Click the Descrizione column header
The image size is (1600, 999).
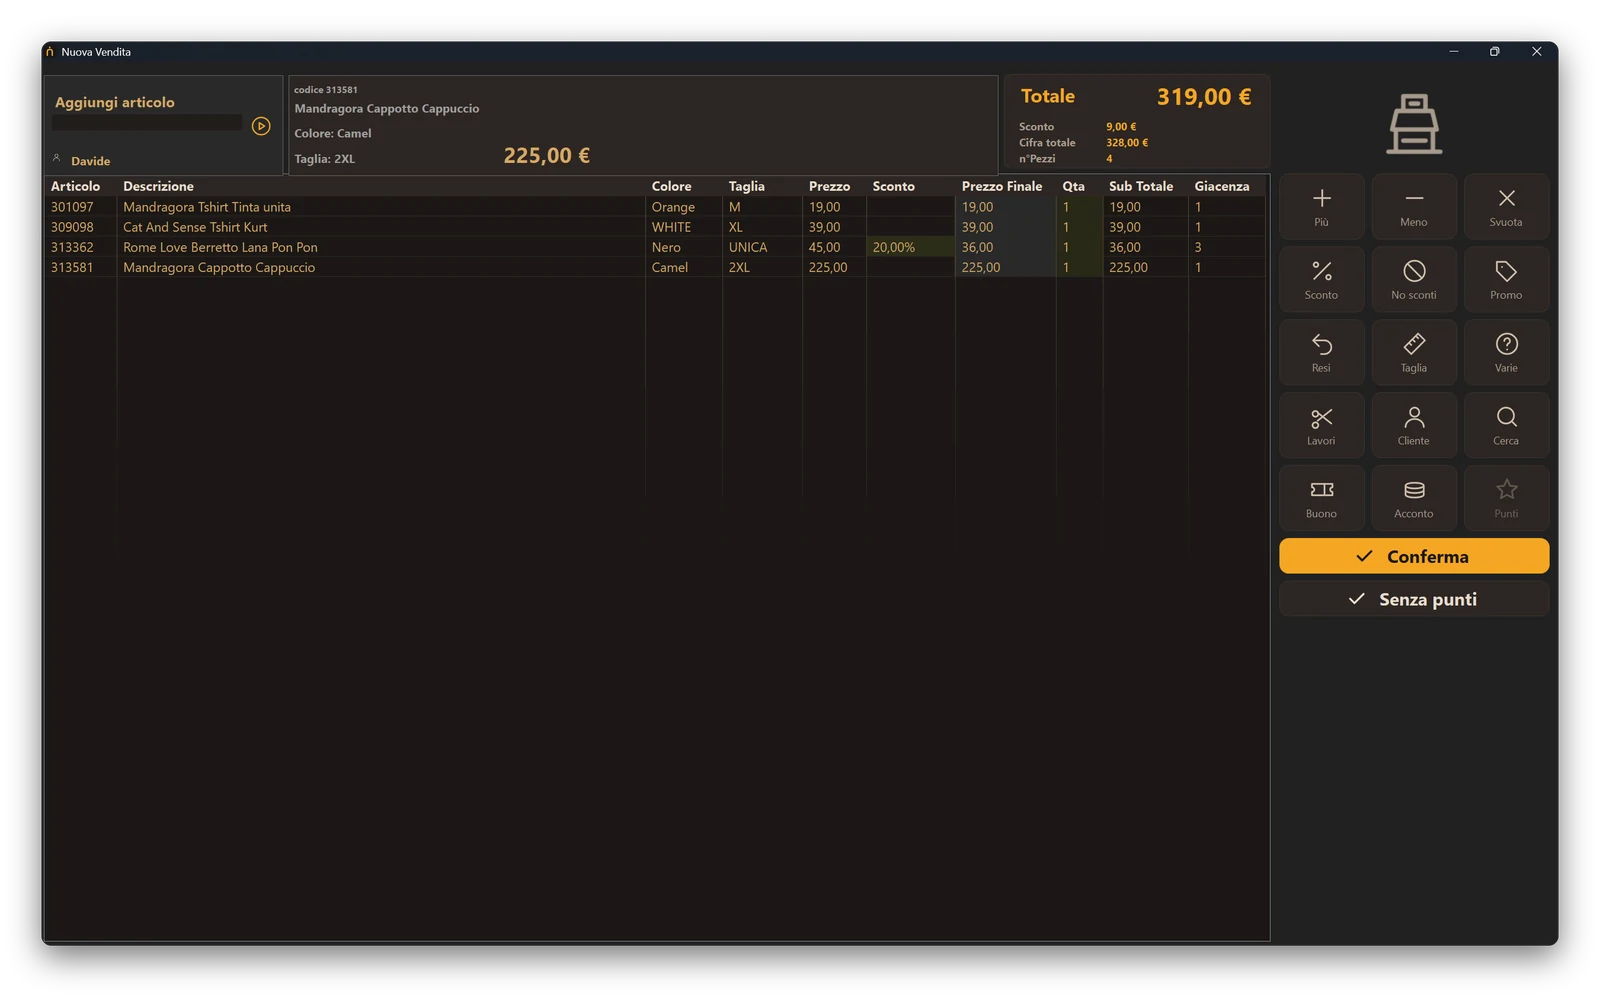coord(158,186)
